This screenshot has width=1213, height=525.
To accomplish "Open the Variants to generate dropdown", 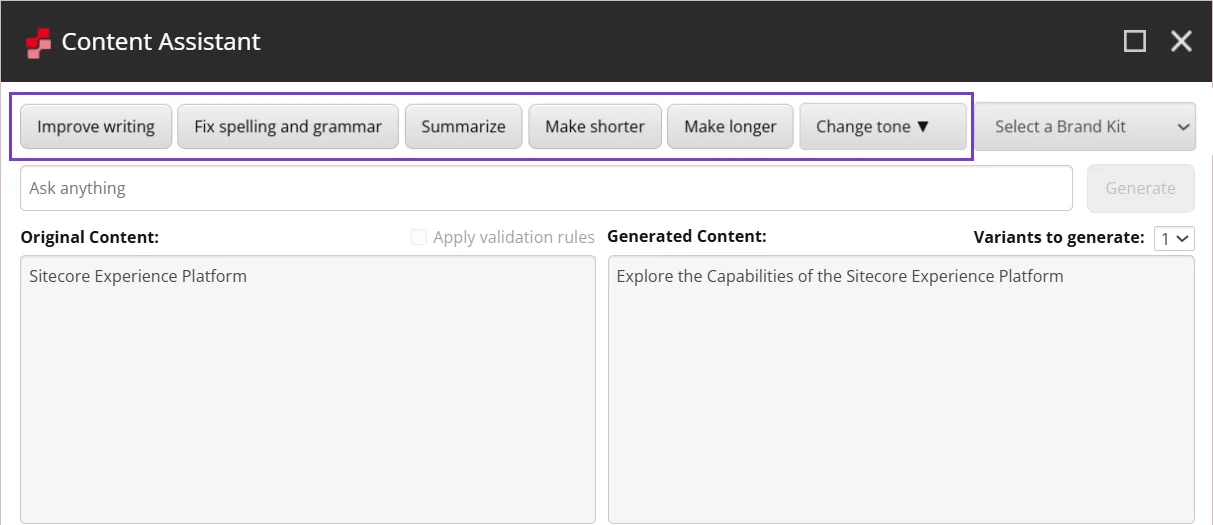I will tap(1174, 238).
